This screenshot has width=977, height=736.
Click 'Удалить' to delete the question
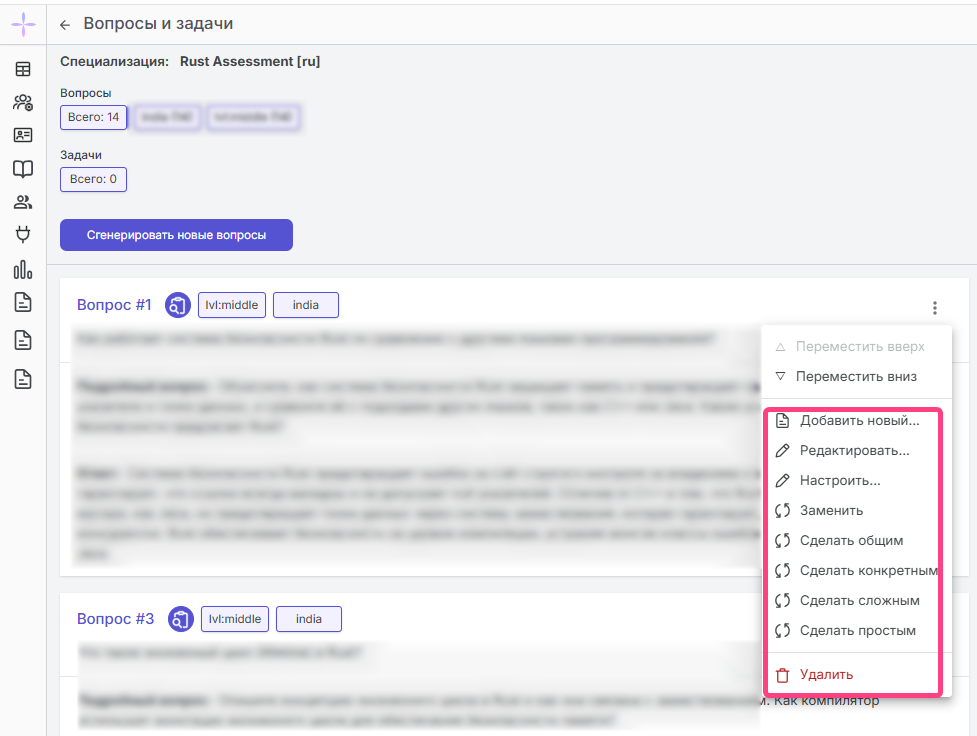click(x=826, y=675)
